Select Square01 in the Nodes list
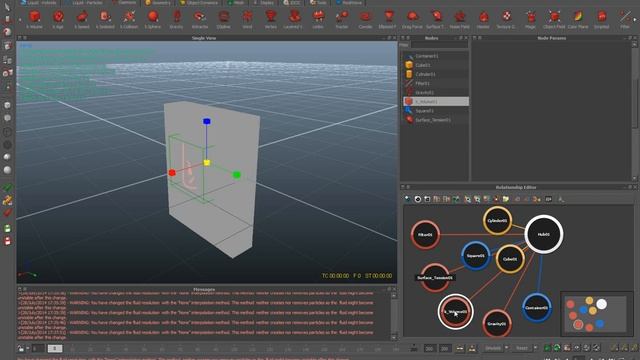Image resolution: width=640 pixels, height=360 pixels. pyautogui.click(x=436, y=111)
